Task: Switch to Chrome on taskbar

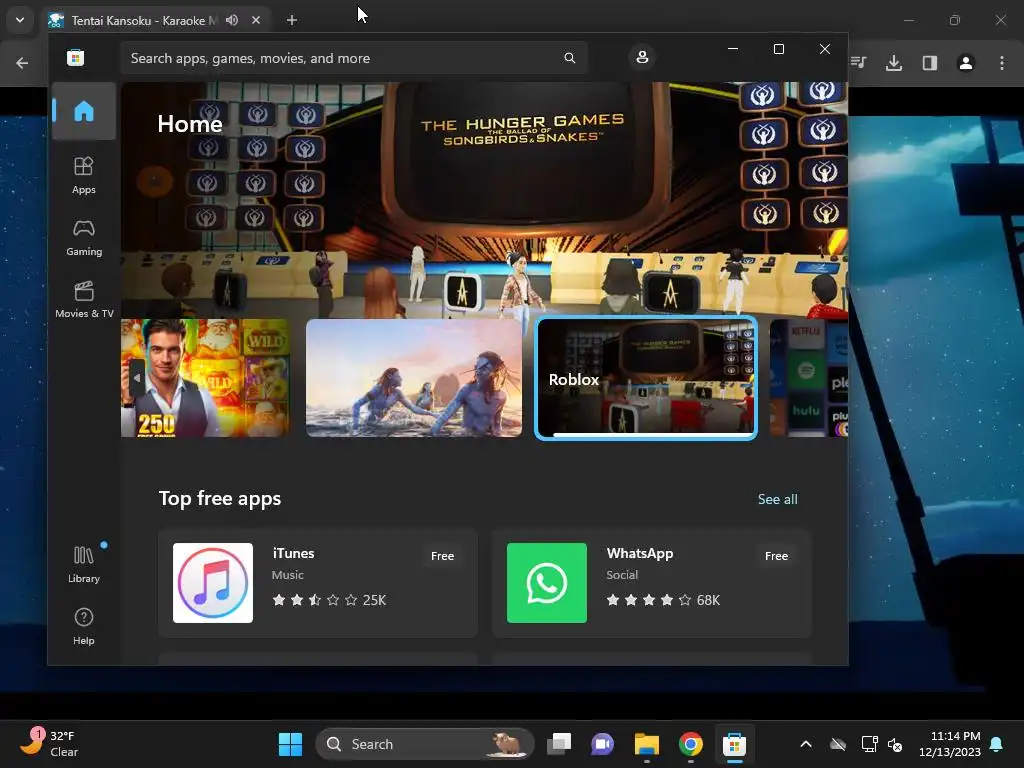Action: click(x=690, y=744)
